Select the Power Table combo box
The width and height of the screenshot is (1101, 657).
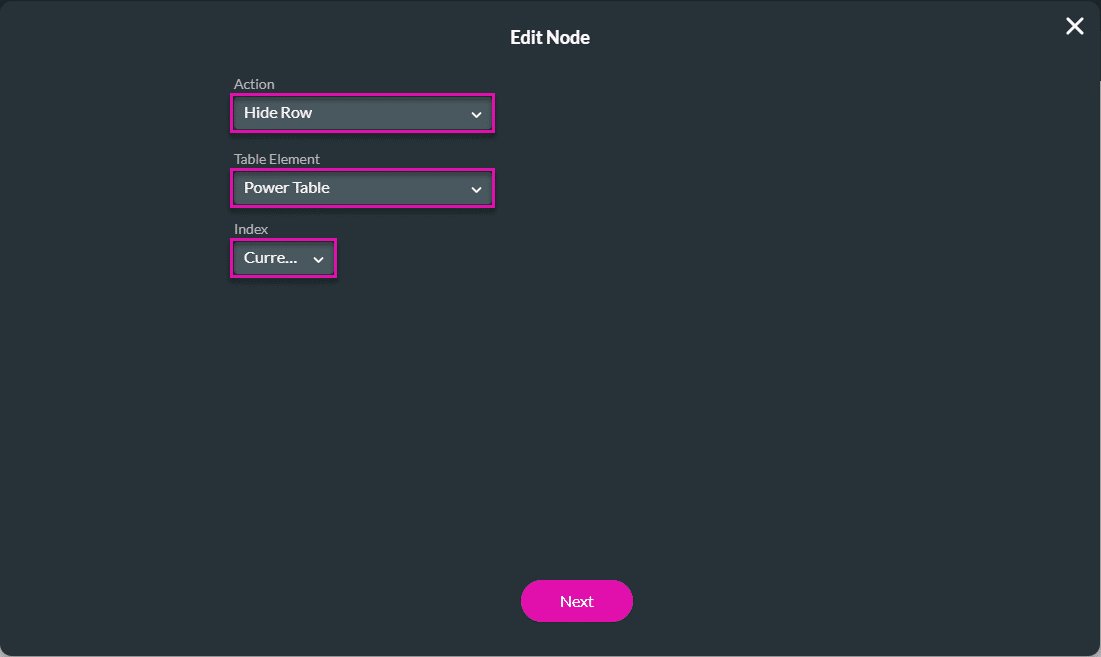click(350, 188)
